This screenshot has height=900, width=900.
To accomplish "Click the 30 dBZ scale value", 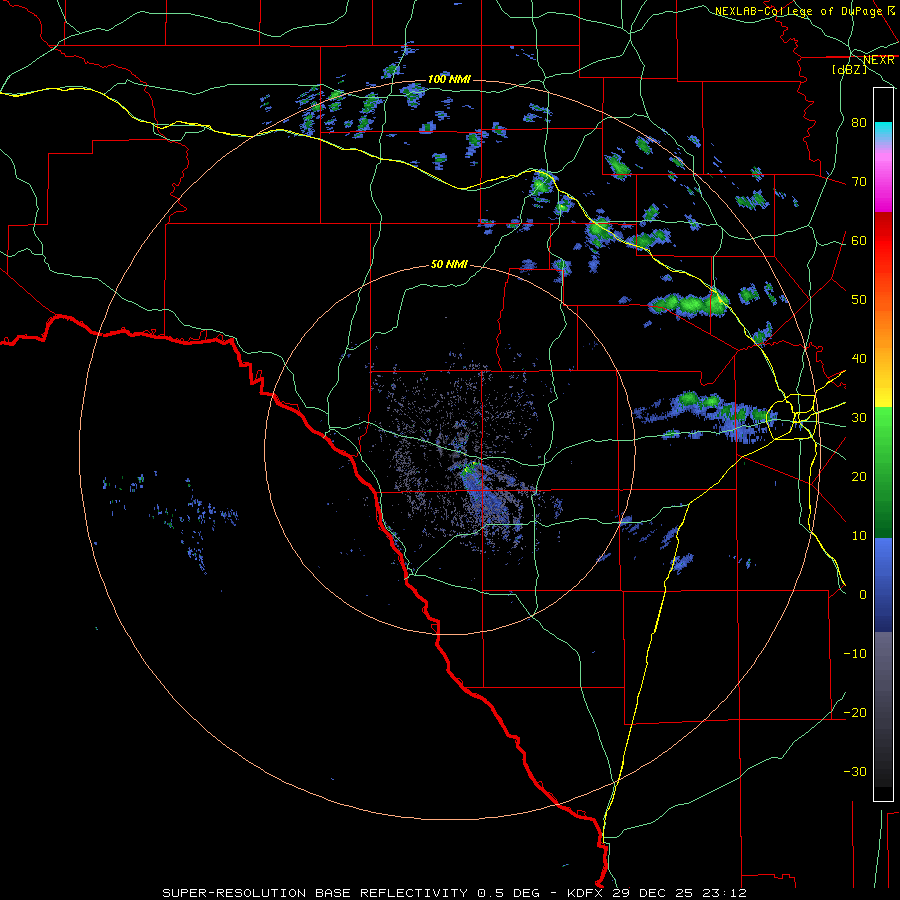I will (x=859, y=418).
